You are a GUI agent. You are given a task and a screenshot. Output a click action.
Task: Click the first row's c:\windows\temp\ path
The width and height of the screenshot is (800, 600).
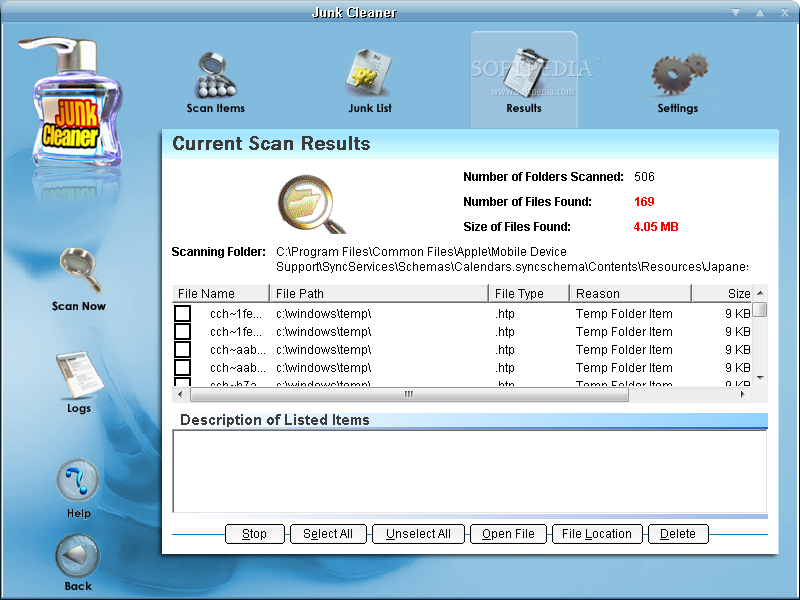(x=323, y=313)
